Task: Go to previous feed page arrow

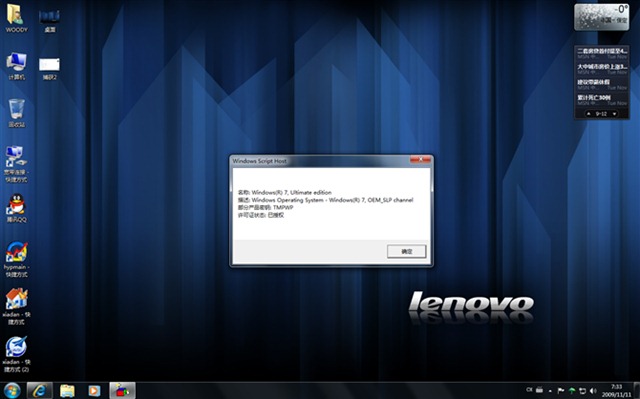Action: tap(589, 114)
